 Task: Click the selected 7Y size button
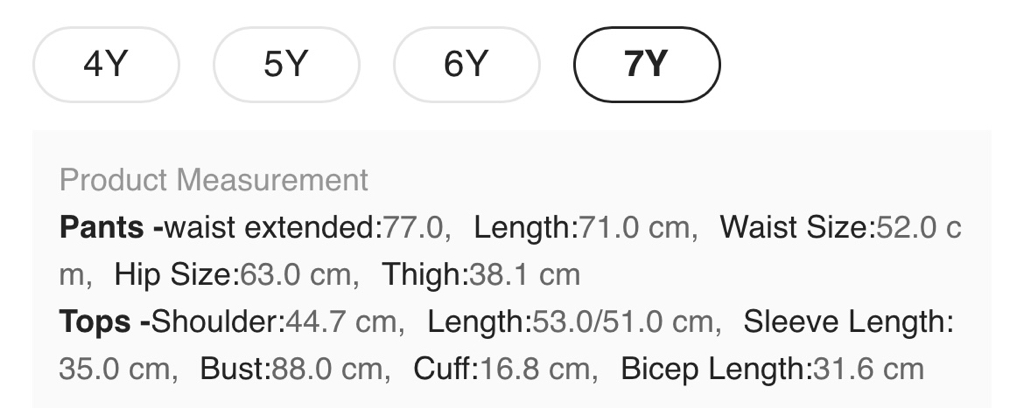click(x=646, y=65)
